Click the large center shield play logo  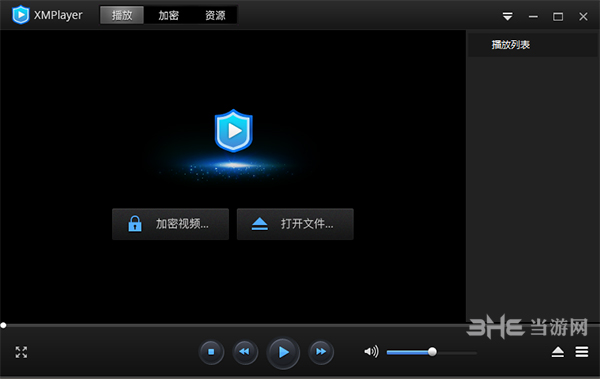pyautogui.click(x=233, y=131)
